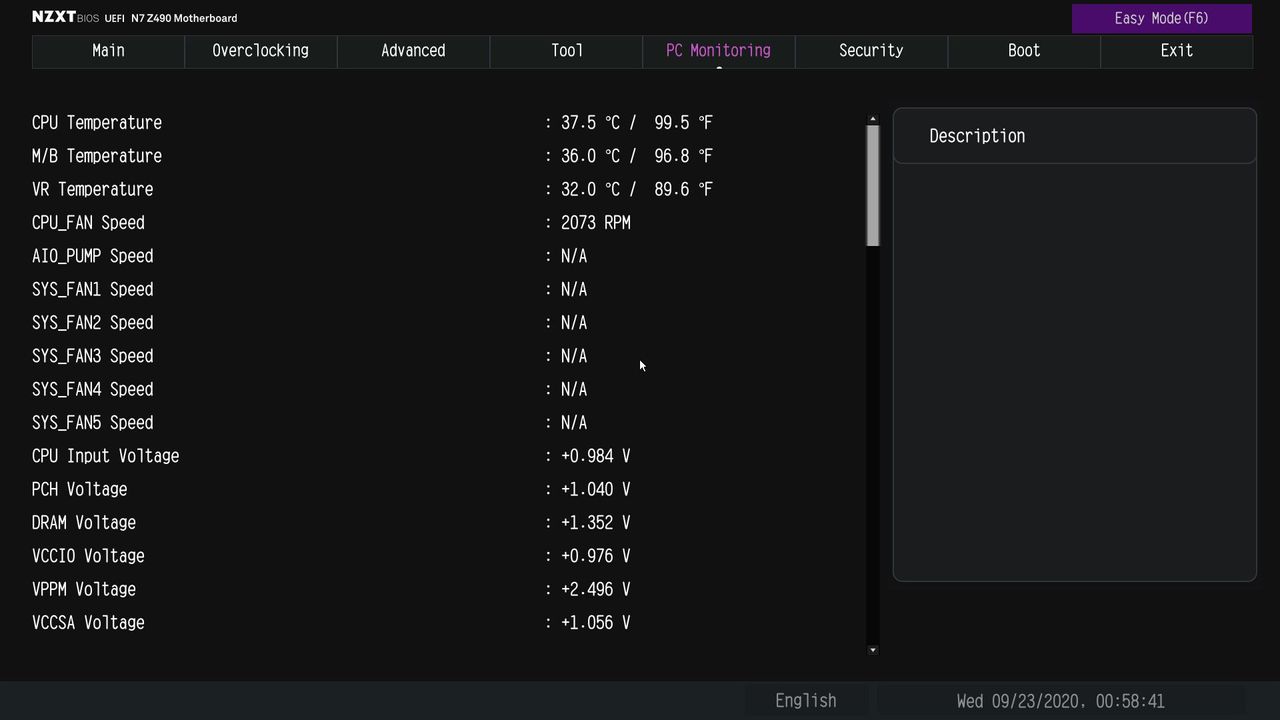Select the Tool tab
Screen dimensions: 1280x720
click(x=566, y=51)
